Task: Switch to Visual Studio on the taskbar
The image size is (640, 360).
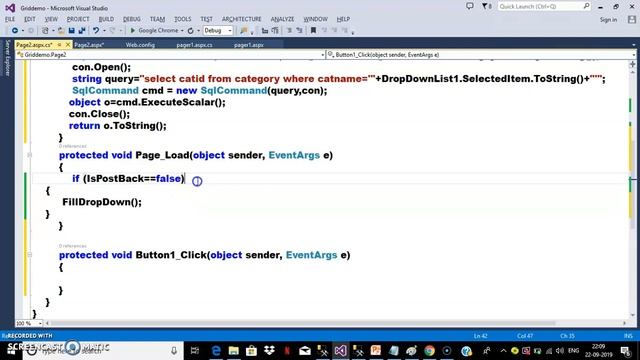Action: coord(340,351)
